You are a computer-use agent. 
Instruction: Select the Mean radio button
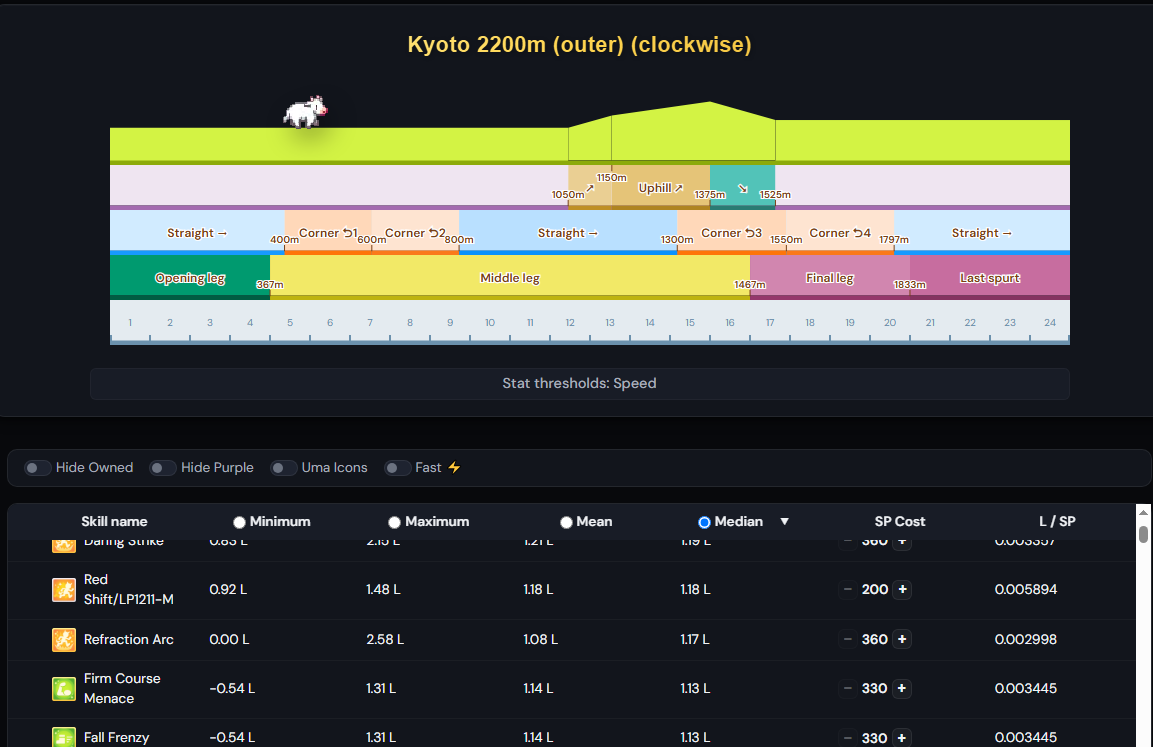pyautogui.click(x=566, y=522)
